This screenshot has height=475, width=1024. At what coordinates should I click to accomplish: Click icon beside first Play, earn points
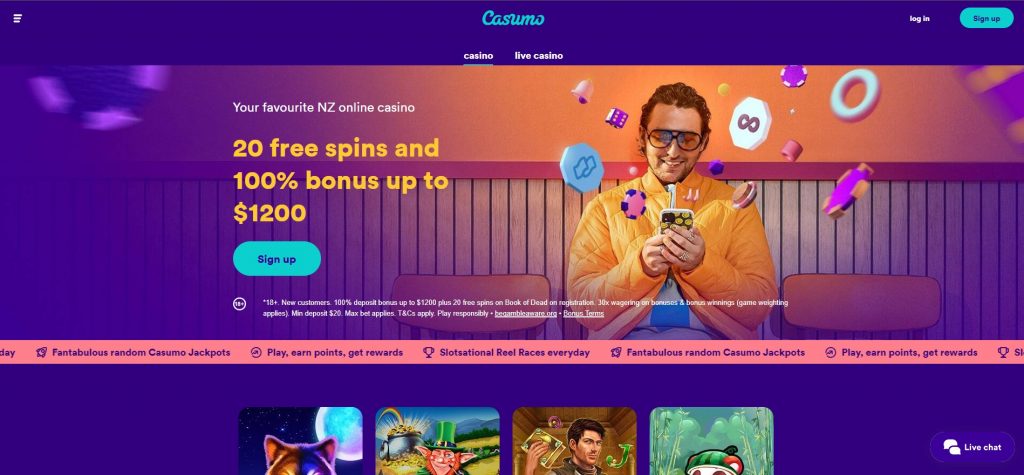(x=256, y=352)
